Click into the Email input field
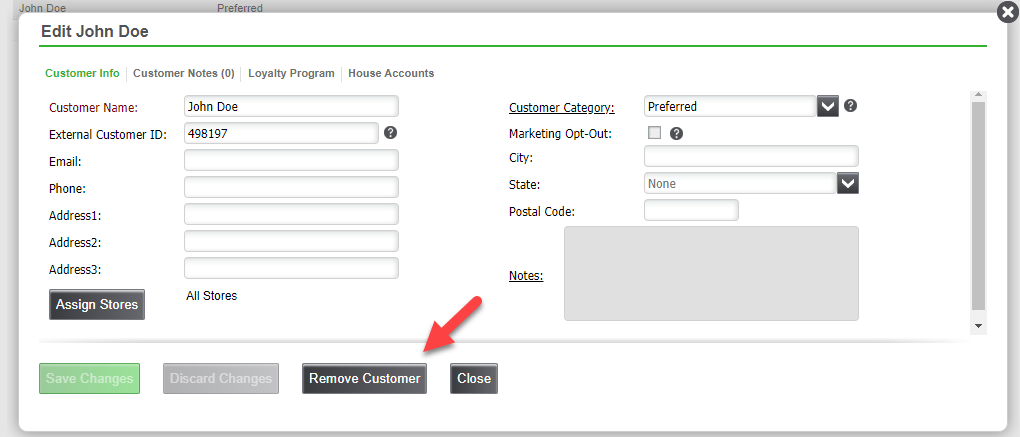Screen dimensions: 1020x437 291,160
